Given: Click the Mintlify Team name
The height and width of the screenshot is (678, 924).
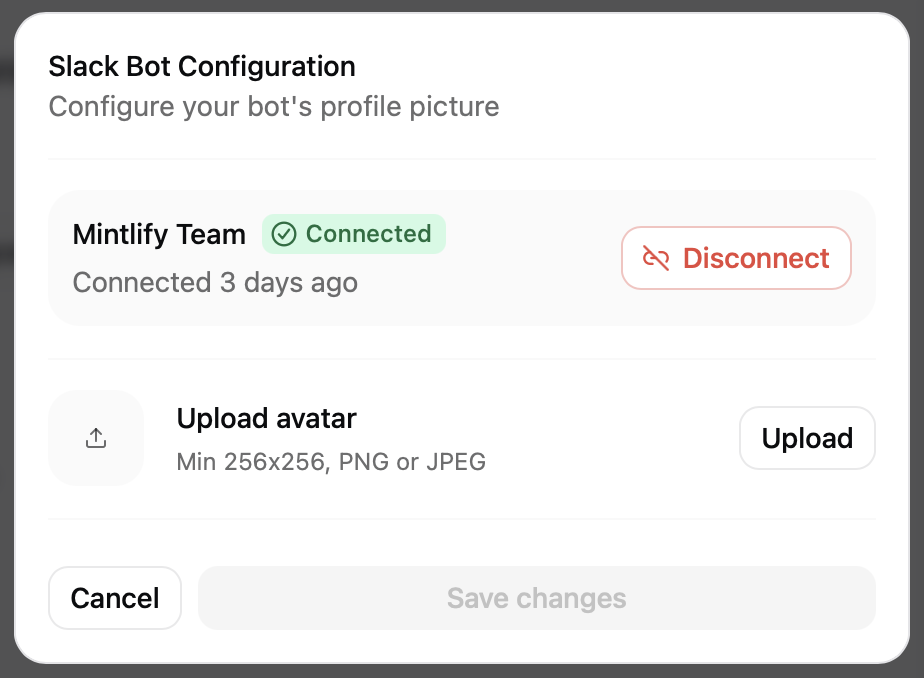Looking at the screenshot, I should pyautogui.click(x=158, y=234).
